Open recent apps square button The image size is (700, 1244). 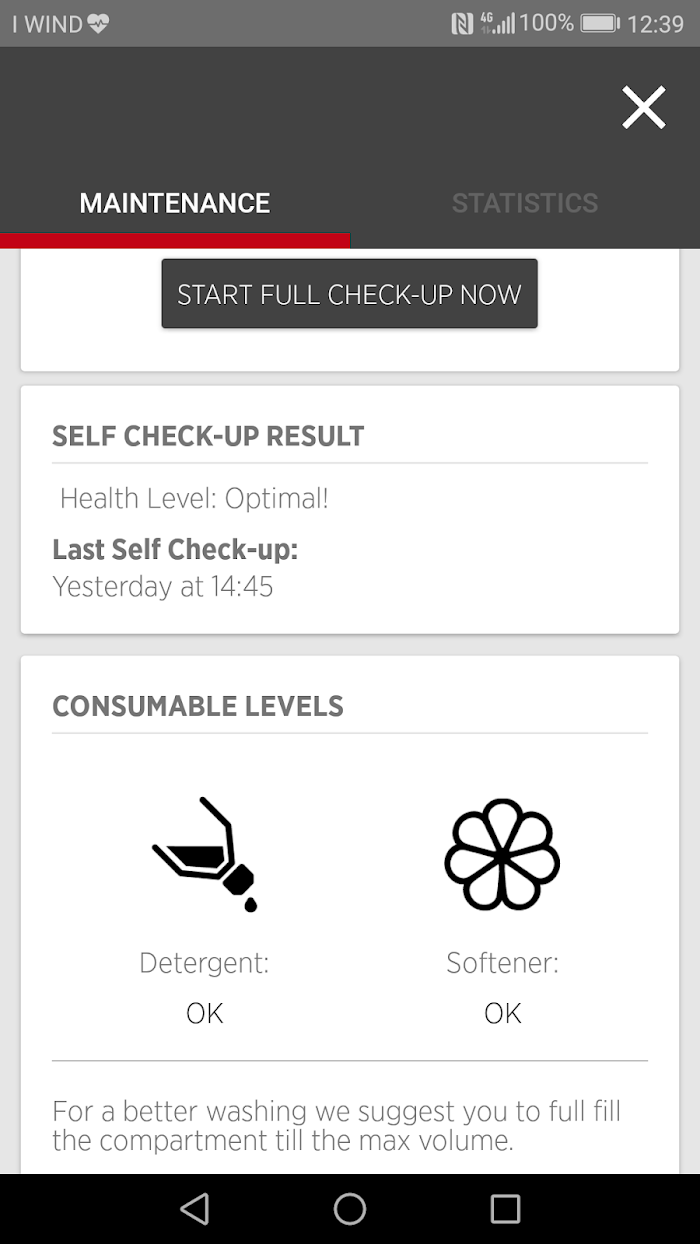505,1209
